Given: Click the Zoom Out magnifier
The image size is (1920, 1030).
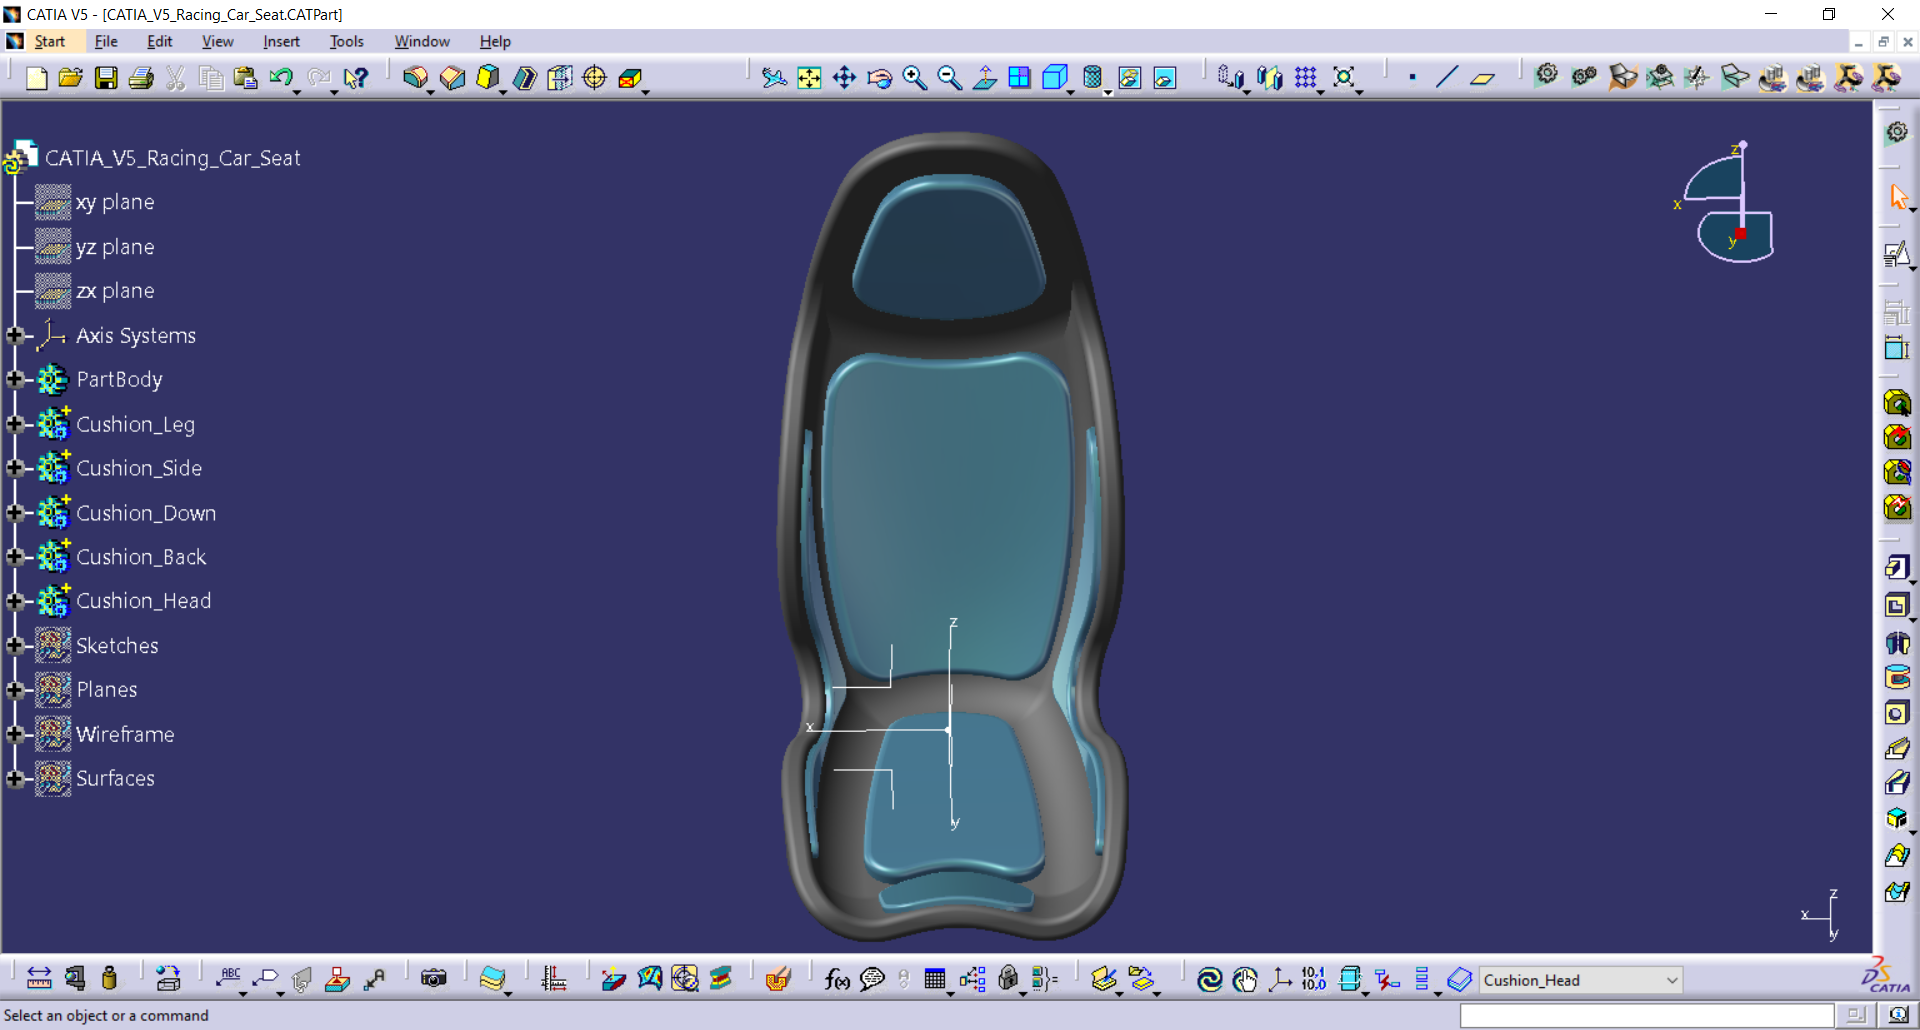Looking at the screenshot, I should coord(950,78).
